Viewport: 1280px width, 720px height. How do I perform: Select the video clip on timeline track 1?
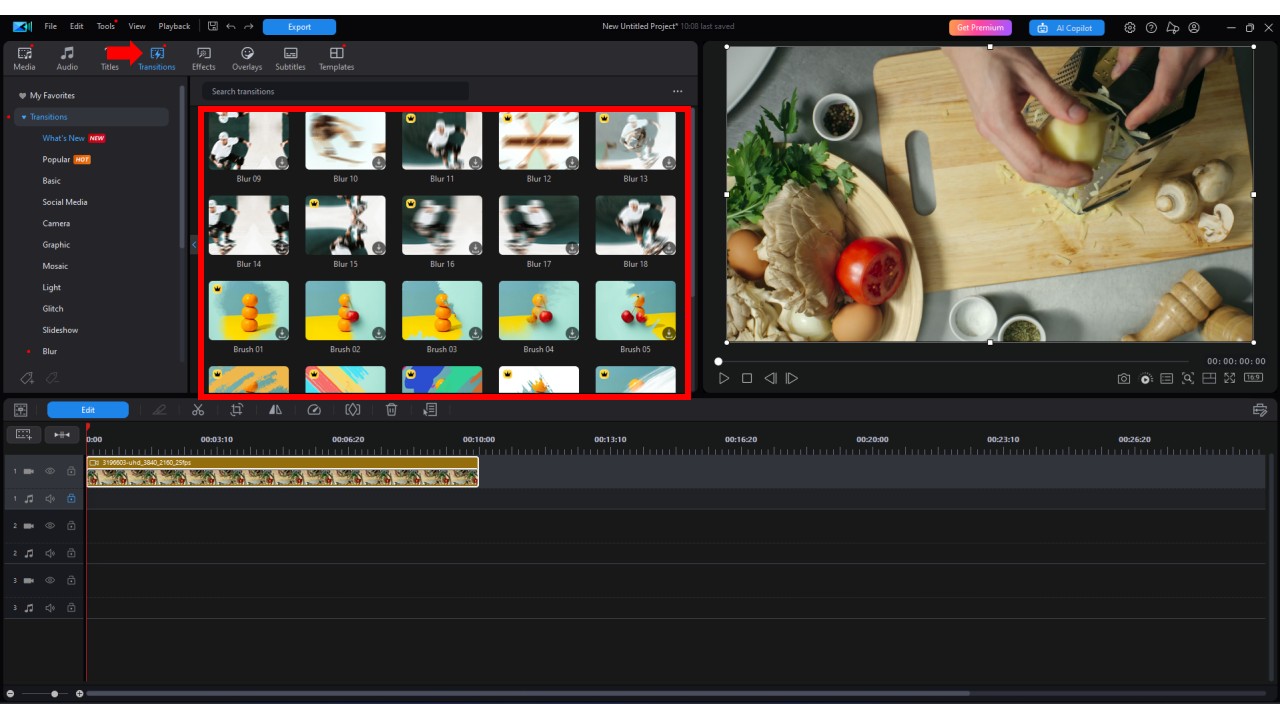283,472
